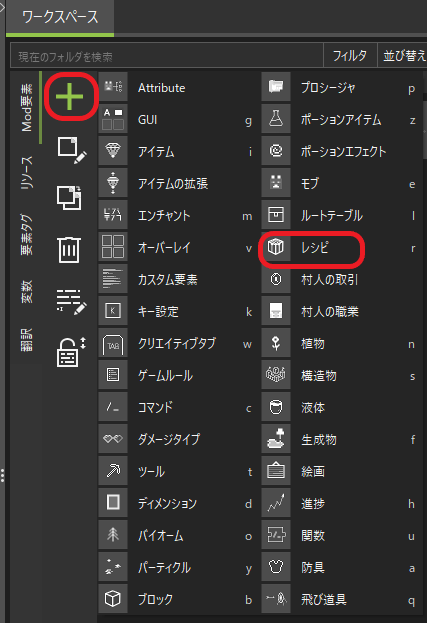Choose the プロシージャ menu entry
The width and height of the screenshot is (427, 623).
click(342, 87)
